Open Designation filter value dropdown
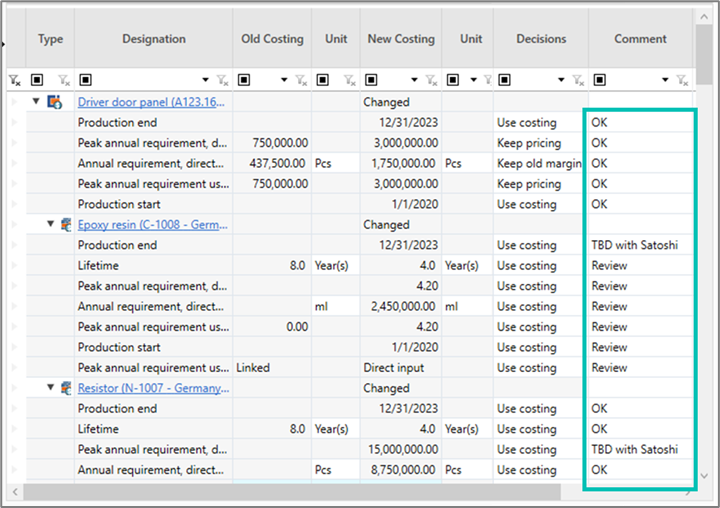 pyautogui.click(x=205, y=80)
